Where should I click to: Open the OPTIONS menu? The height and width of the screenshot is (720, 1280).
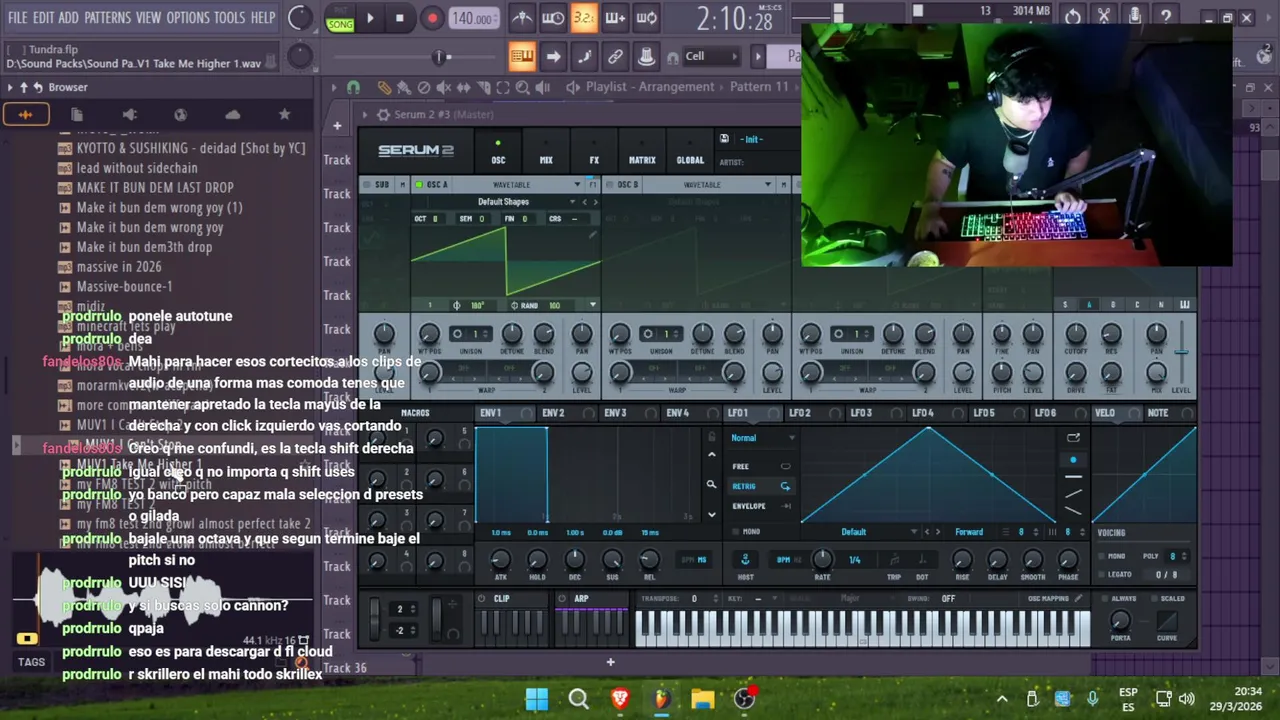188,18
